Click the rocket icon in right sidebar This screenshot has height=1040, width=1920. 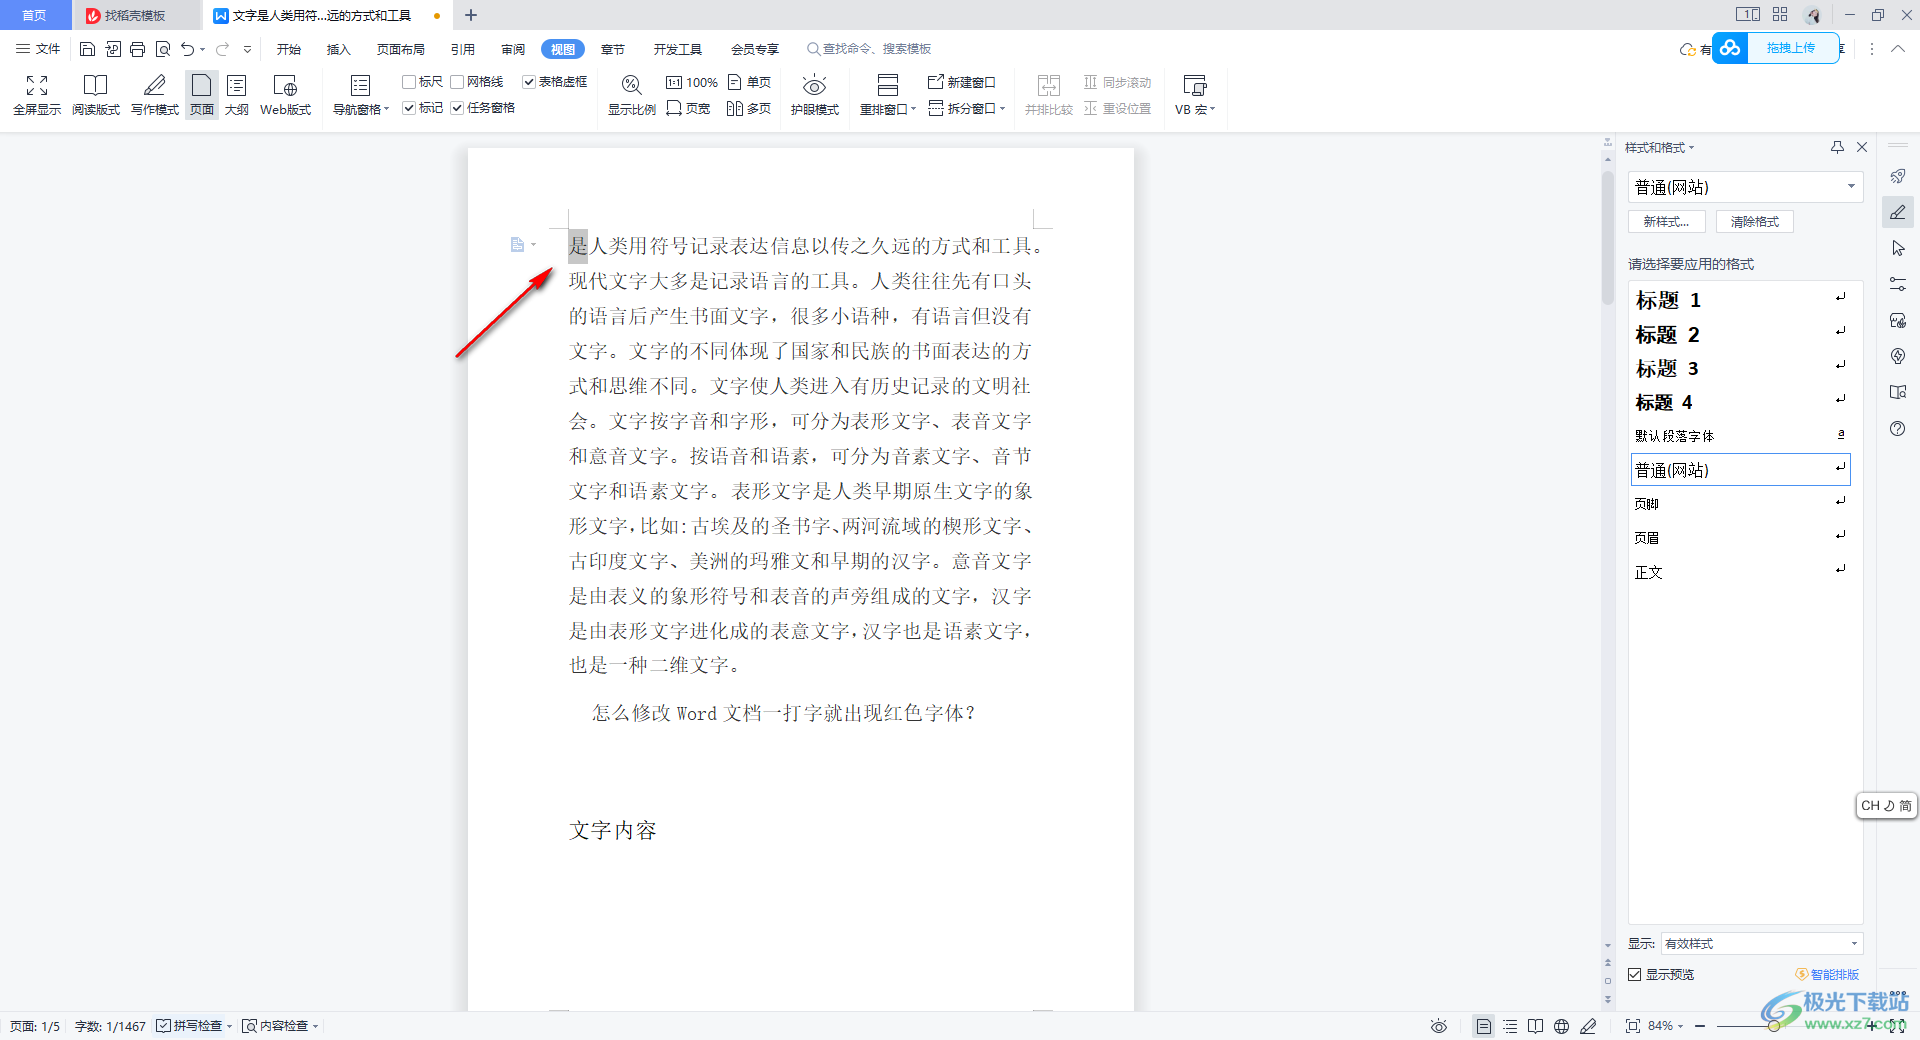click(x=1898, y=176)
